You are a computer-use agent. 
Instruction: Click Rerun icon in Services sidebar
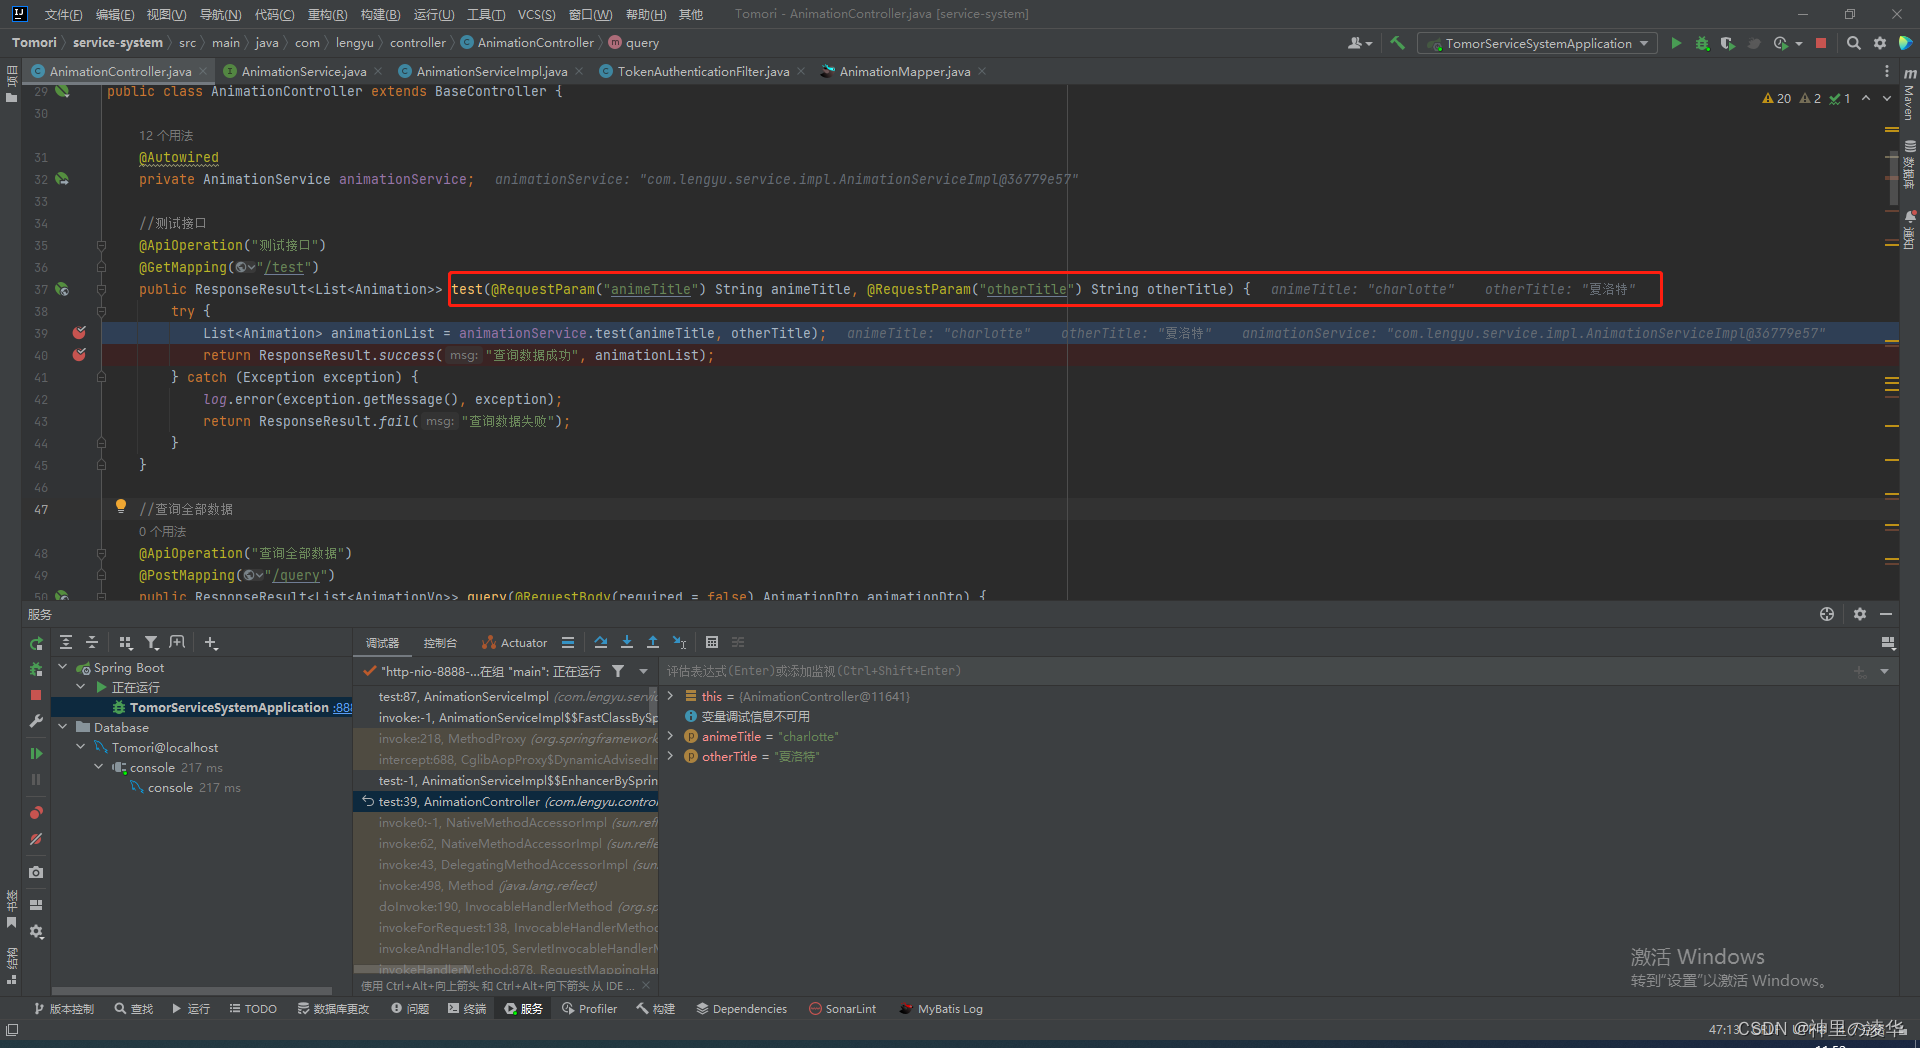tap(36, 643)
